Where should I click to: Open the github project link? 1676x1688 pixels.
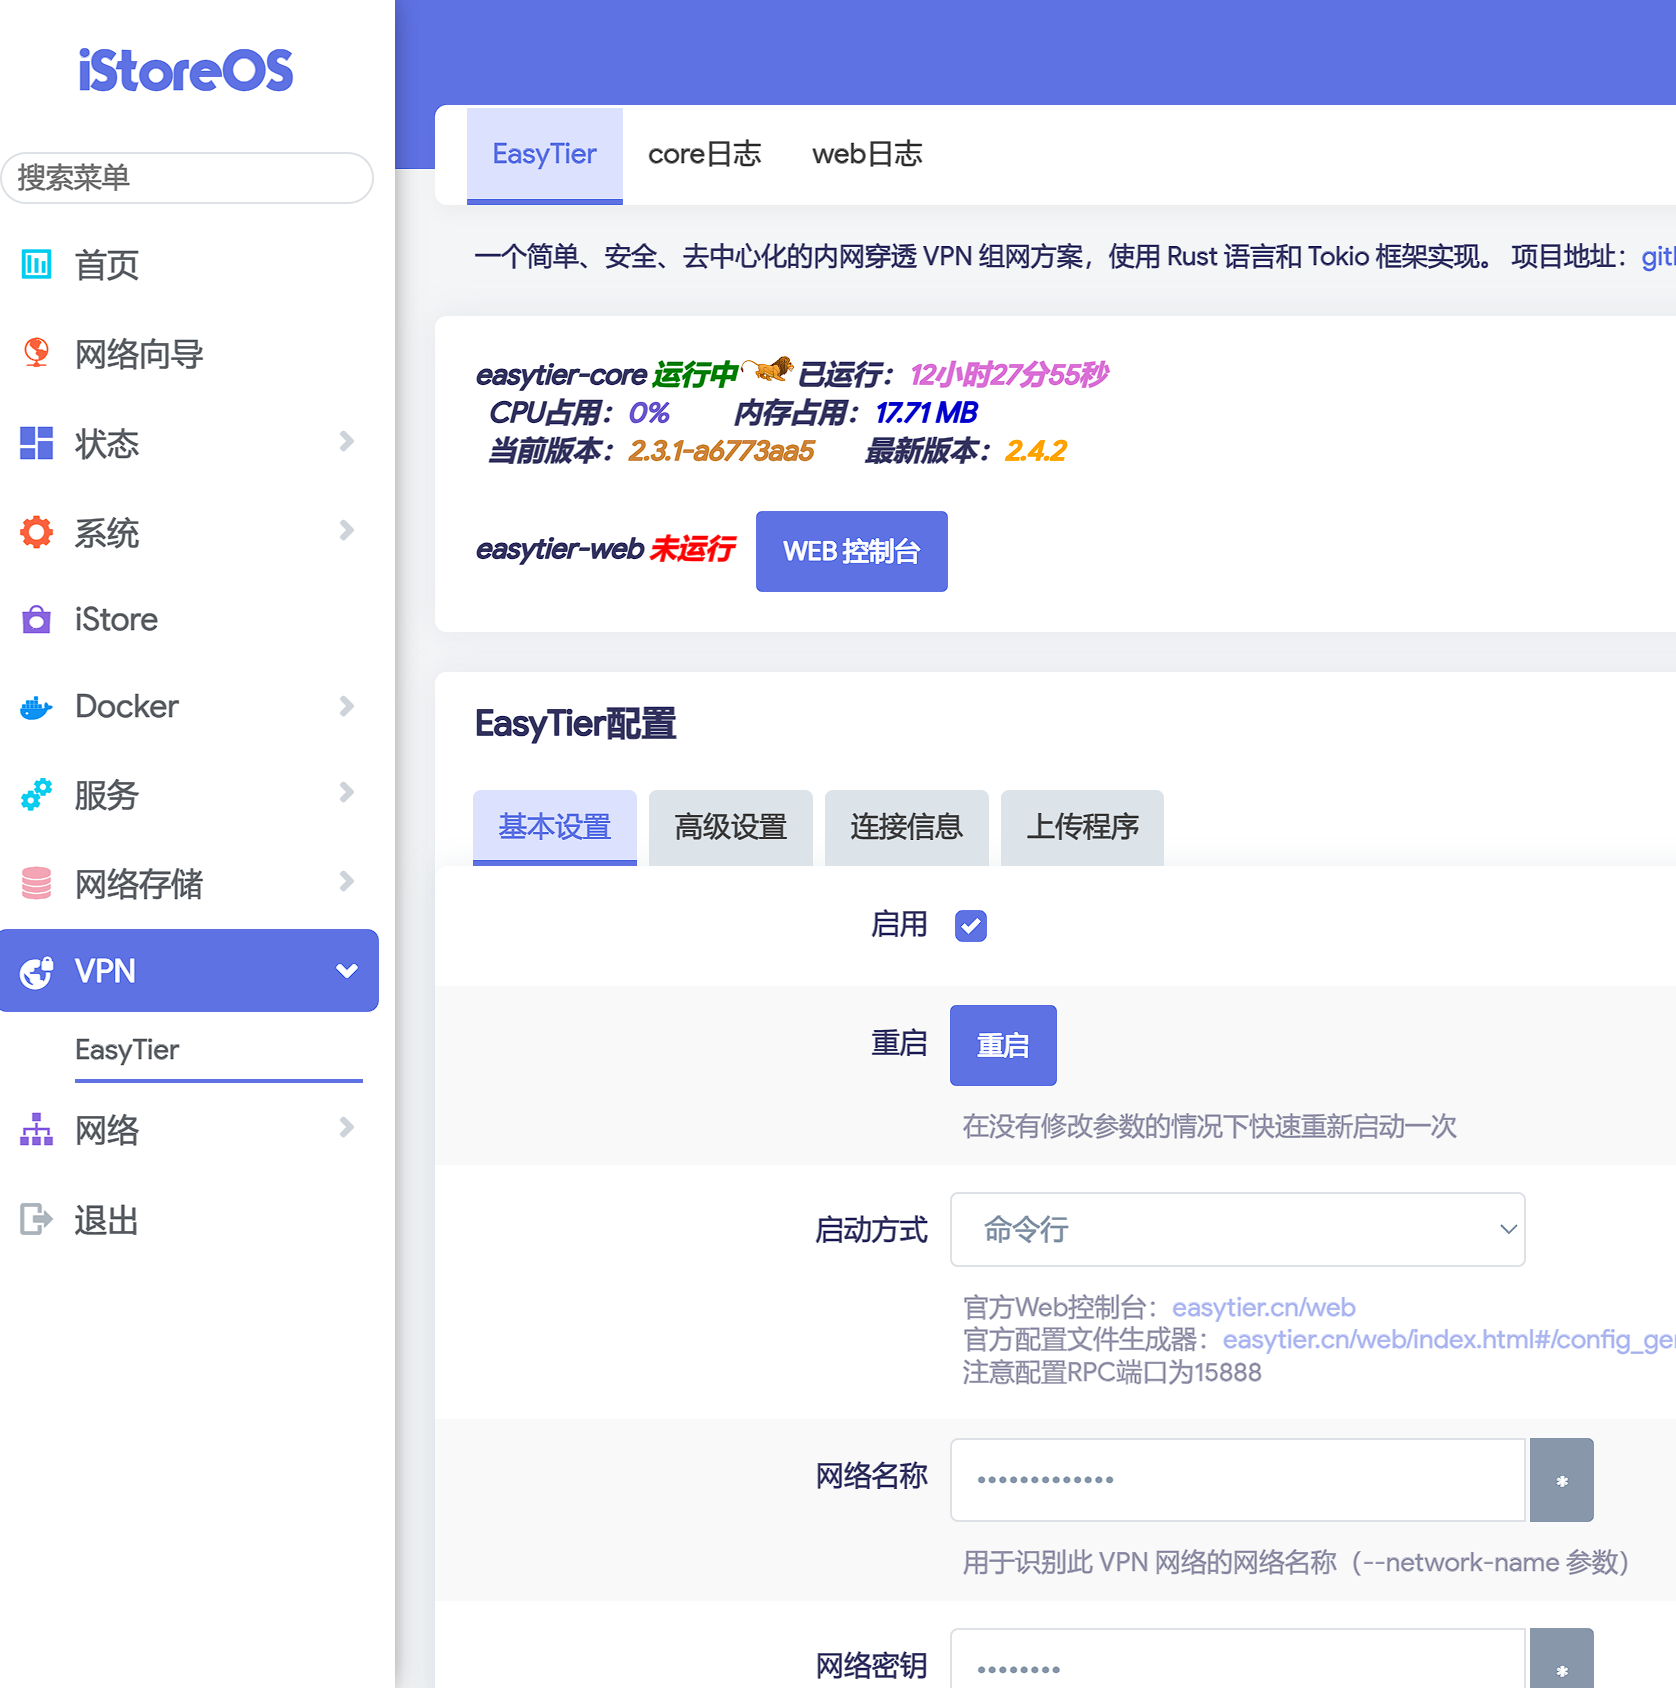1658,257
